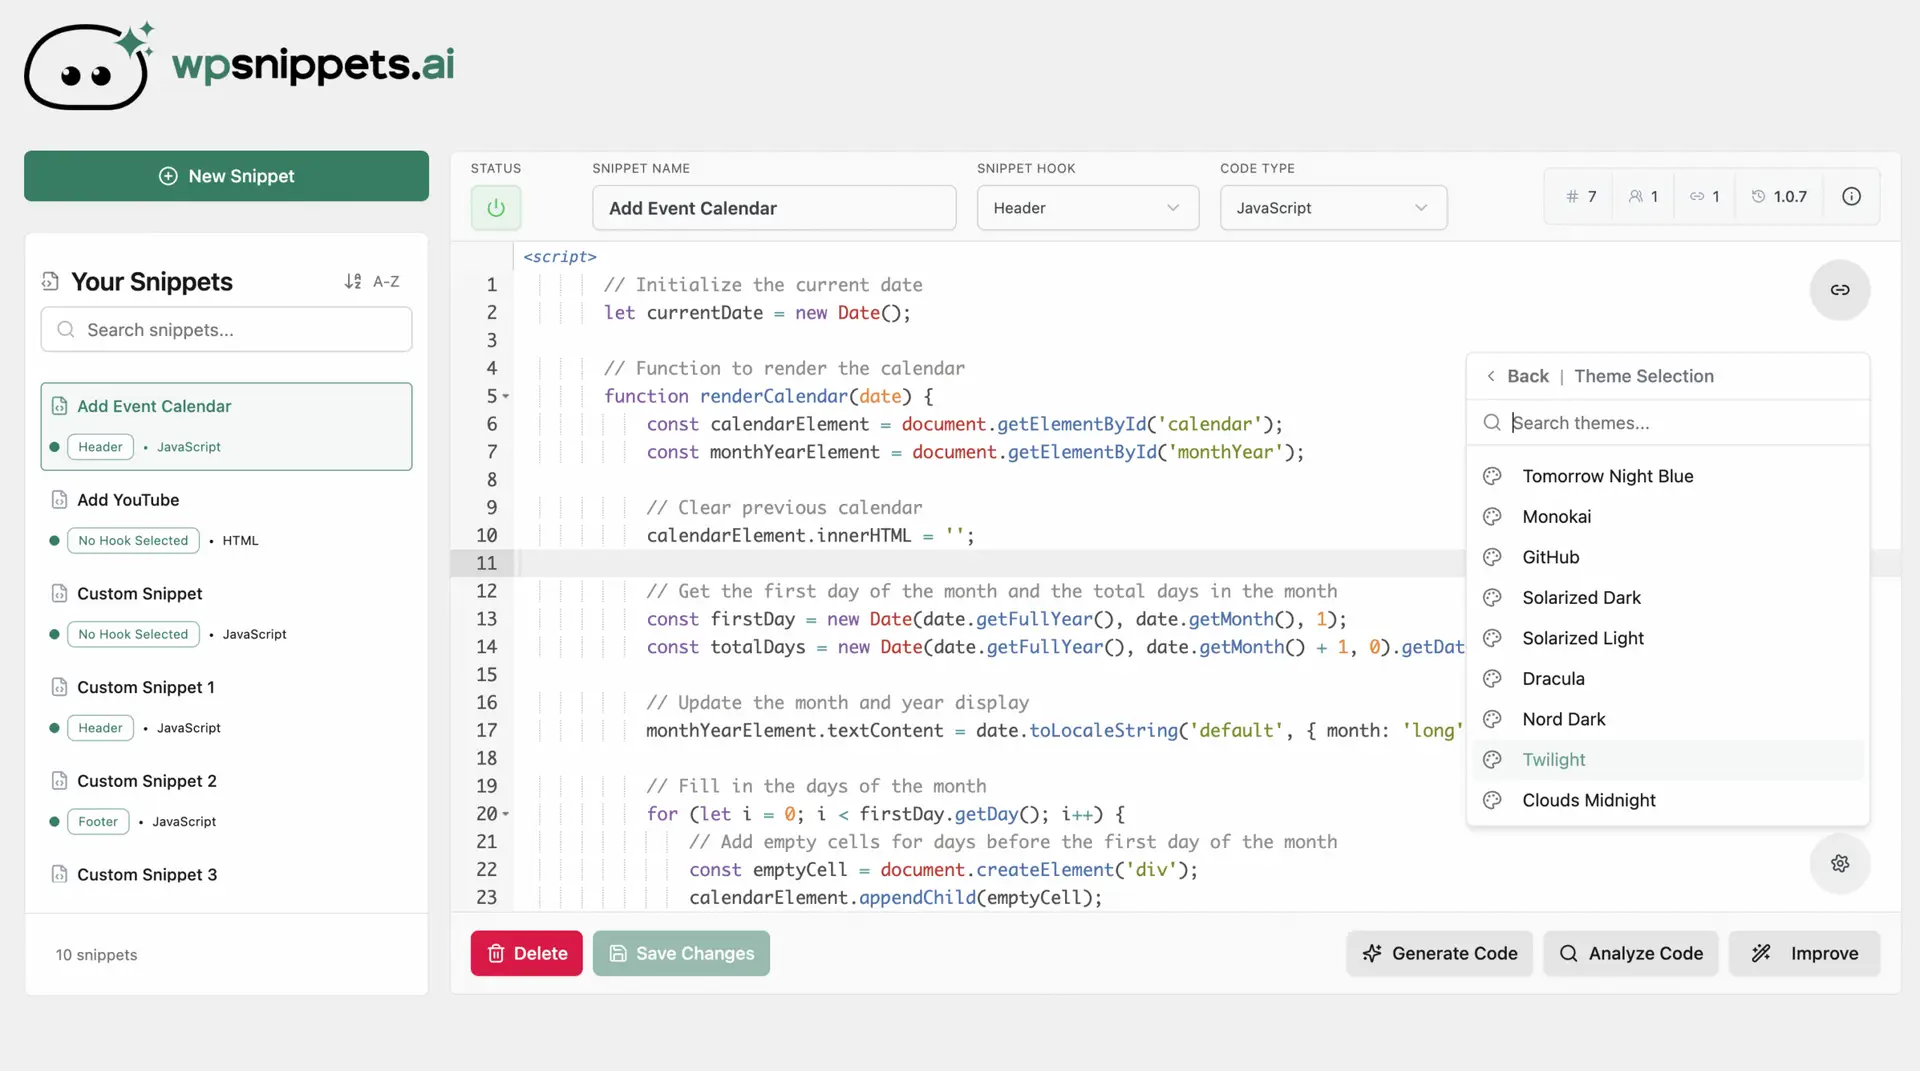Image resolution: width=1920 pixels, height=1071 pixels.
Task: Click the '10 snippets' count text
Action: point(97,955)
